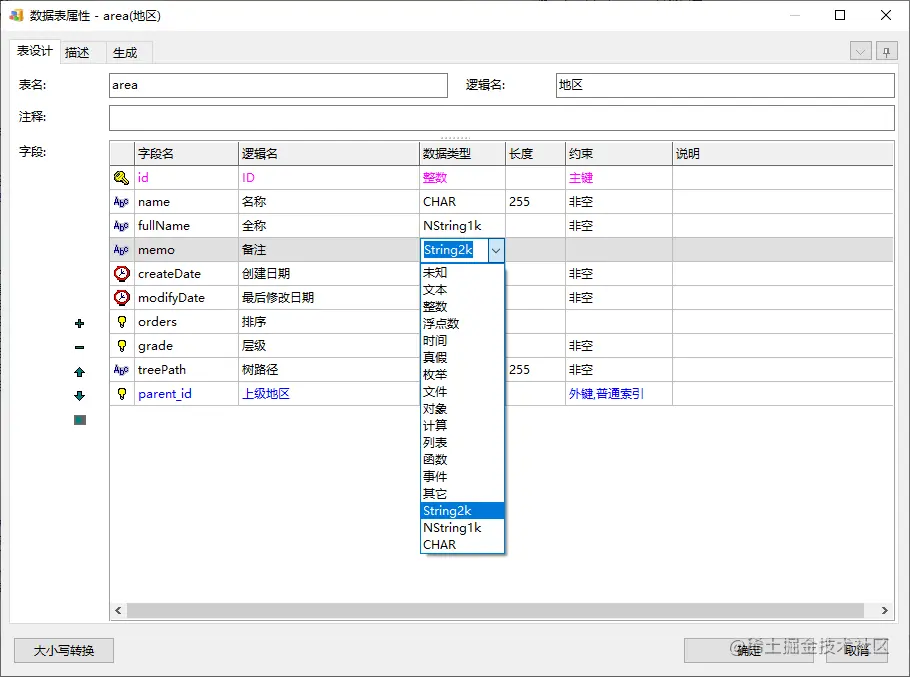Viewport: 910px width, 677px height.
Task: Click the 大小写转换 button
Action: (64, 650)
